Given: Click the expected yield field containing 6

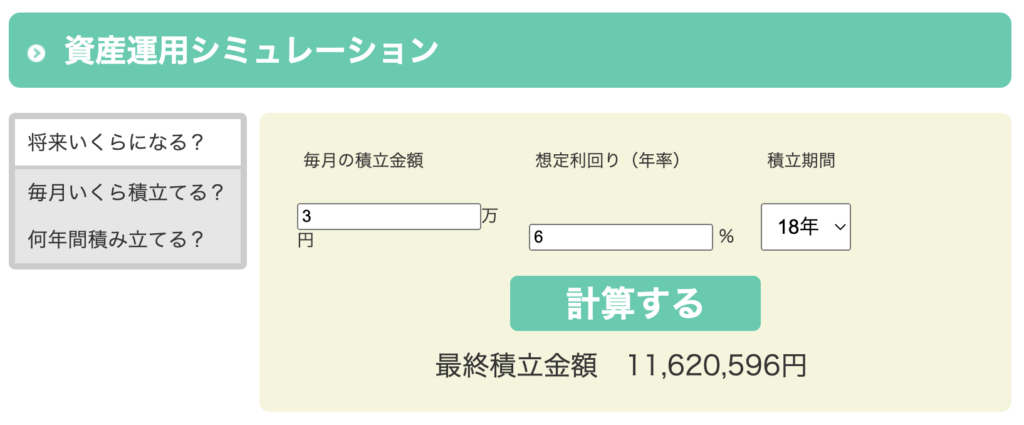Looking at the screenshot, I should [620, 237].
